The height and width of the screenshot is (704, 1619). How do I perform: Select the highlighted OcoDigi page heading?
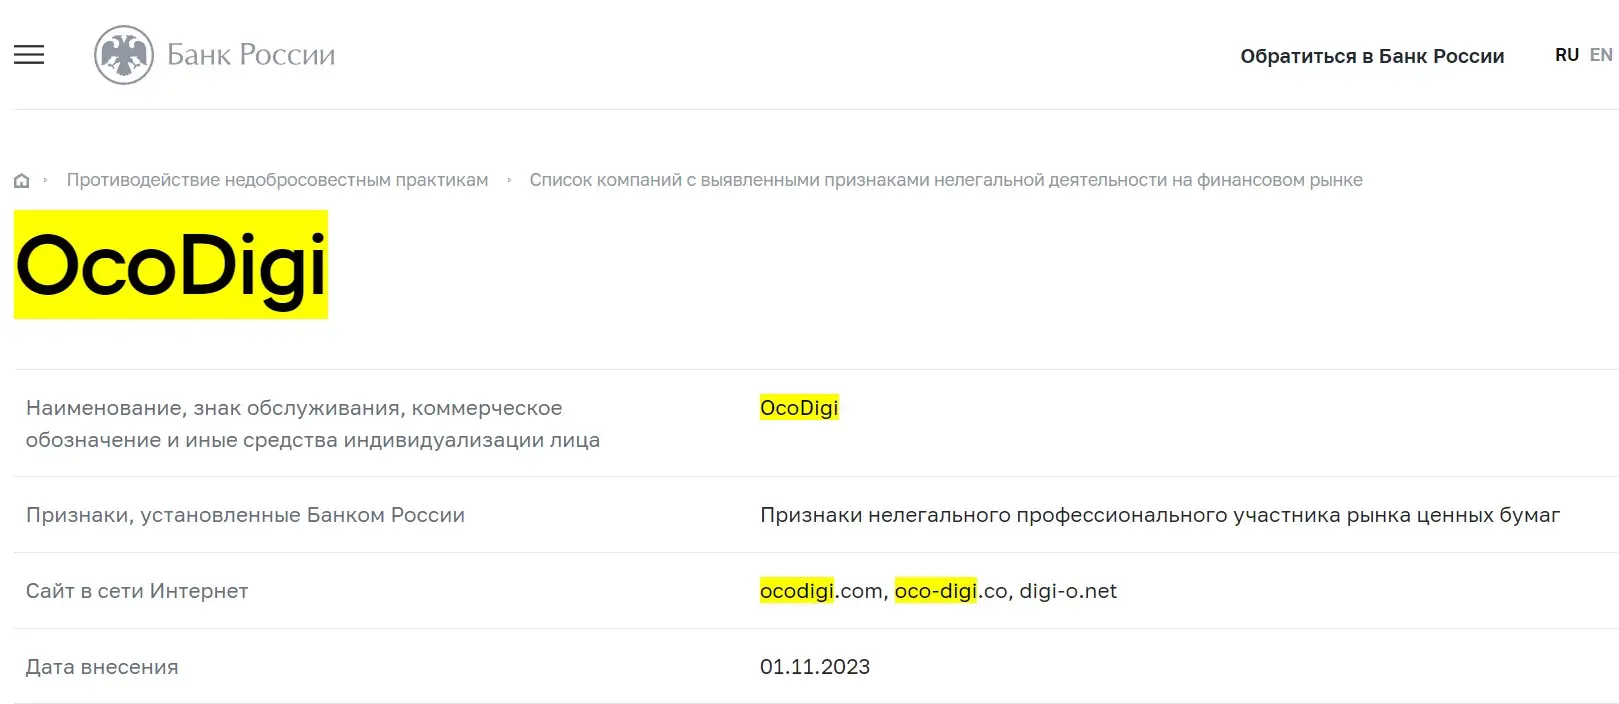pos(170,265)
